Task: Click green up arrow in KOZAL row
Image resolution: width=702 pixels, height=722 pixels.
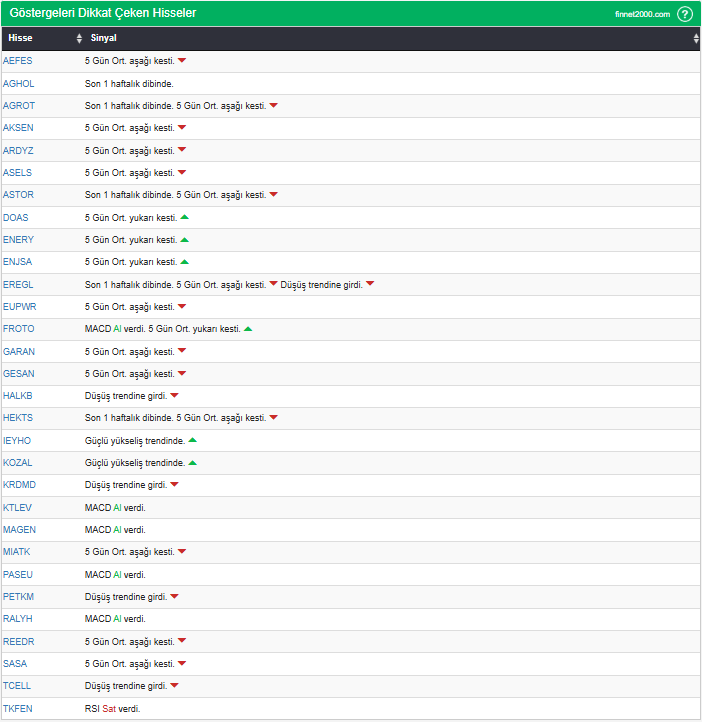Action: coord(192,463)
